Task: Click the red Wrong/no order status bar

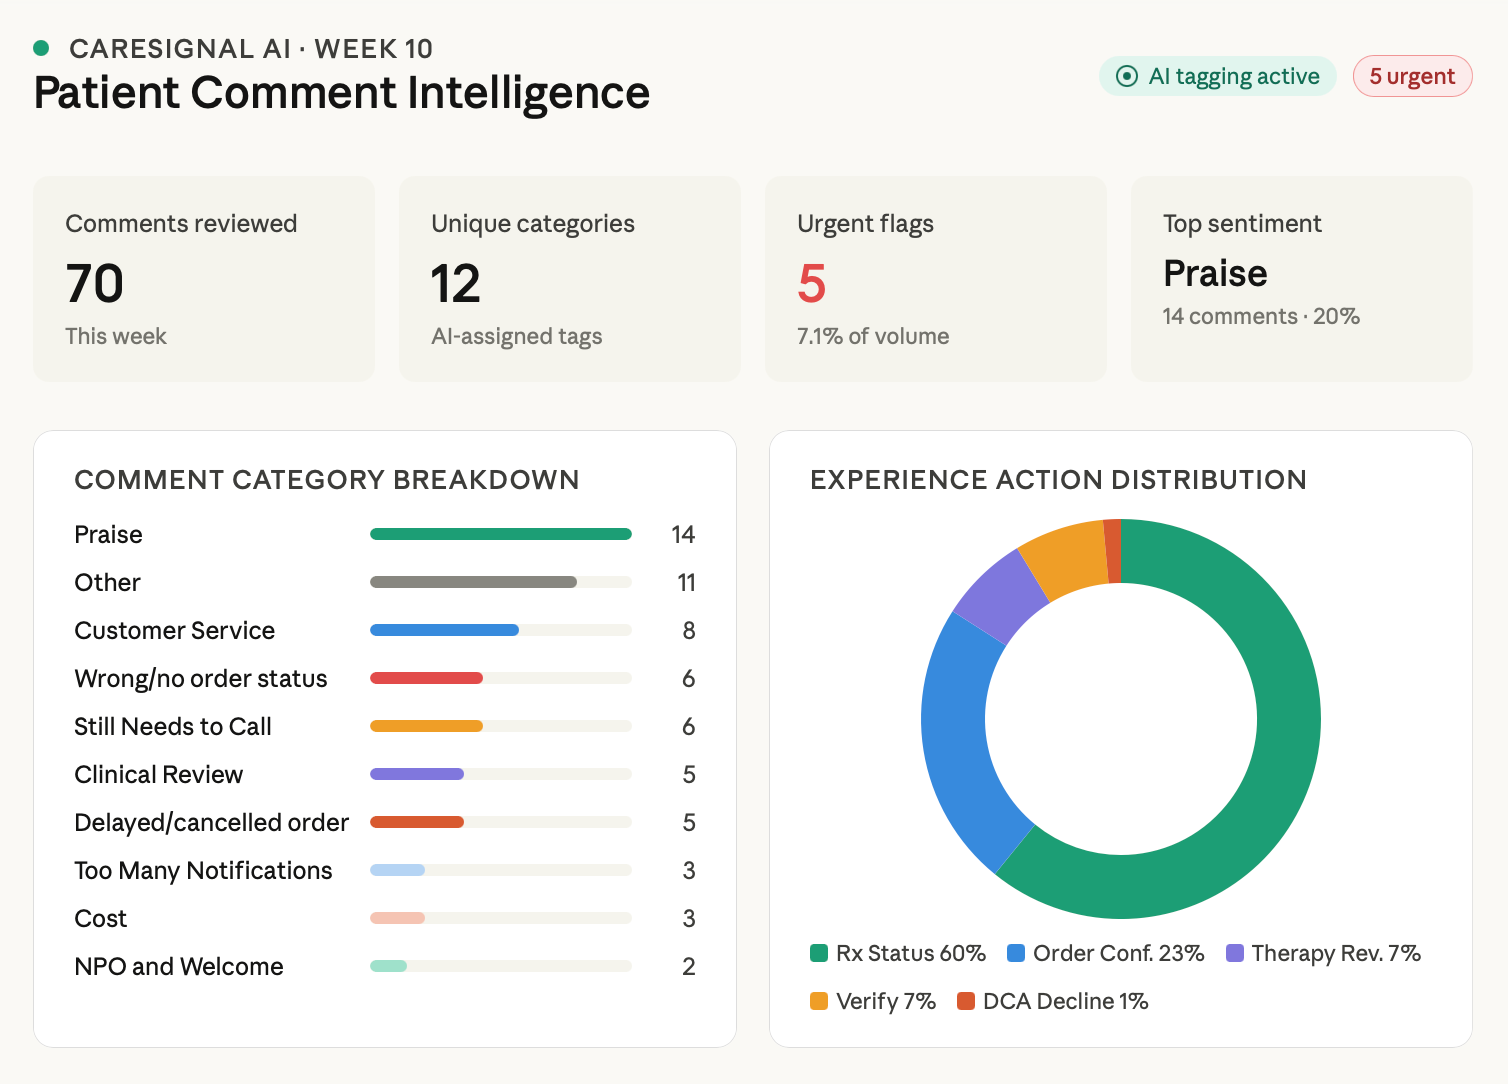Action: coord(426,678)
